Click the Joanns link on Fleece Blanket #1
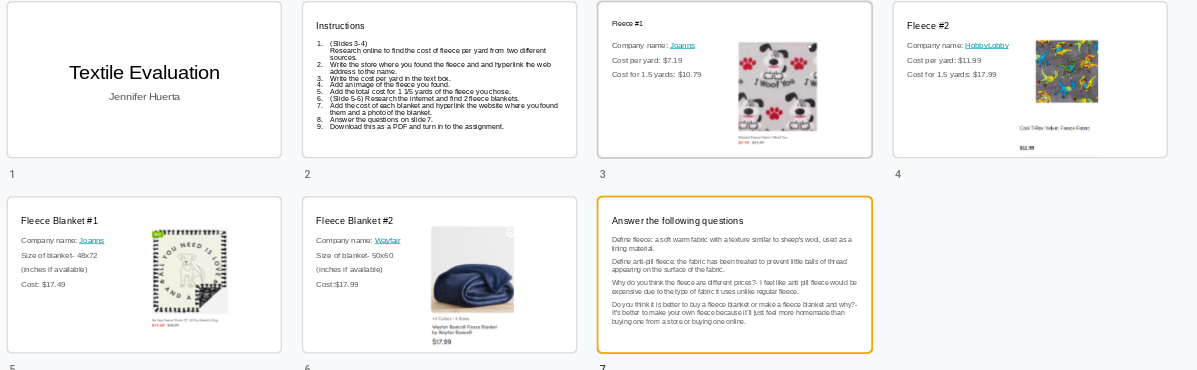The image size is (1197, 370). click(92, 240)
